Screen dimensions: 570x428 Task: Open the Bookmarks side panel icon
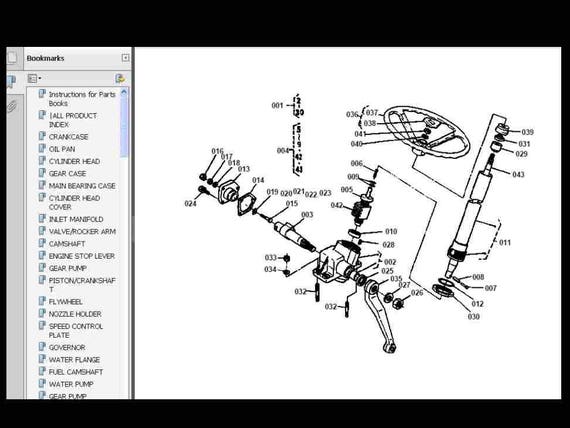pos(11,81)
